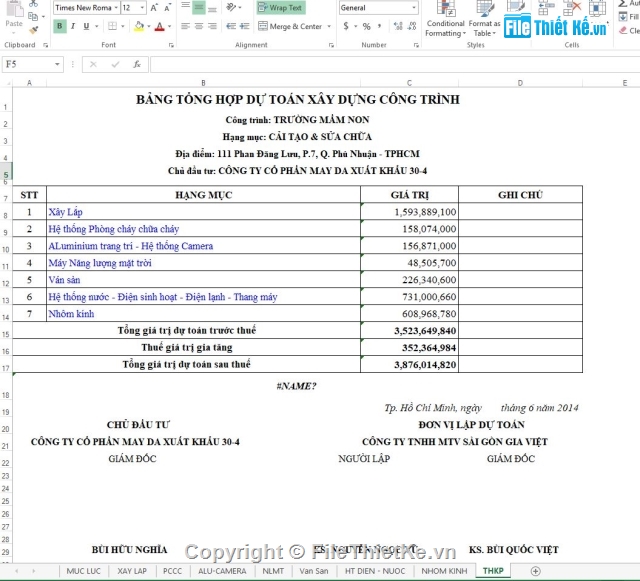Screen dimensions: 640x581
Task: Open Format as Table menu
Action: click(x=484, y=19)
